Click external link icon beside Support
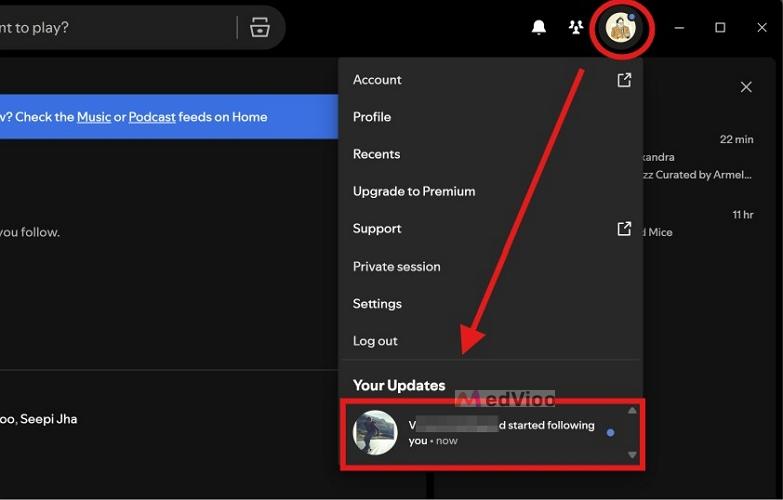The width and height of the screenshot is (783, 500). 624,229
